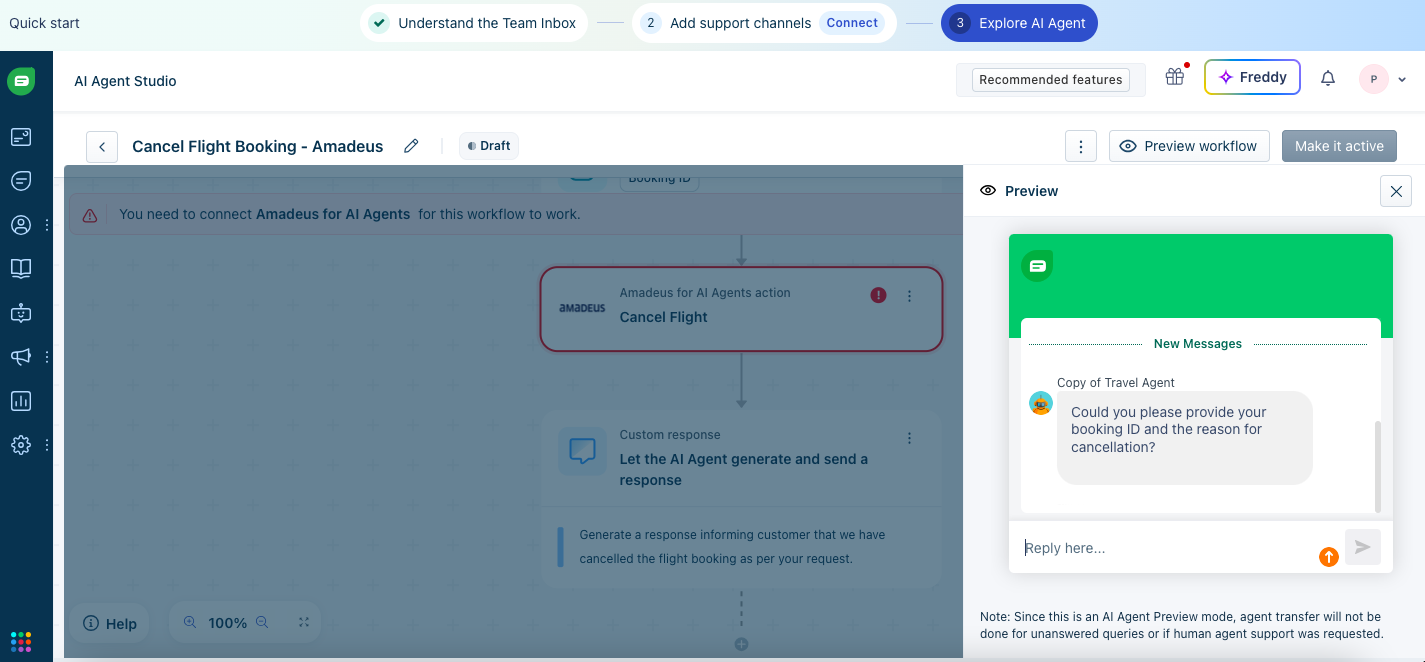The width and height of the screenshot is (1425, 662).
Task: Expand Campaigns sidebar submenu dots
Action: click(x=47, y=356)
